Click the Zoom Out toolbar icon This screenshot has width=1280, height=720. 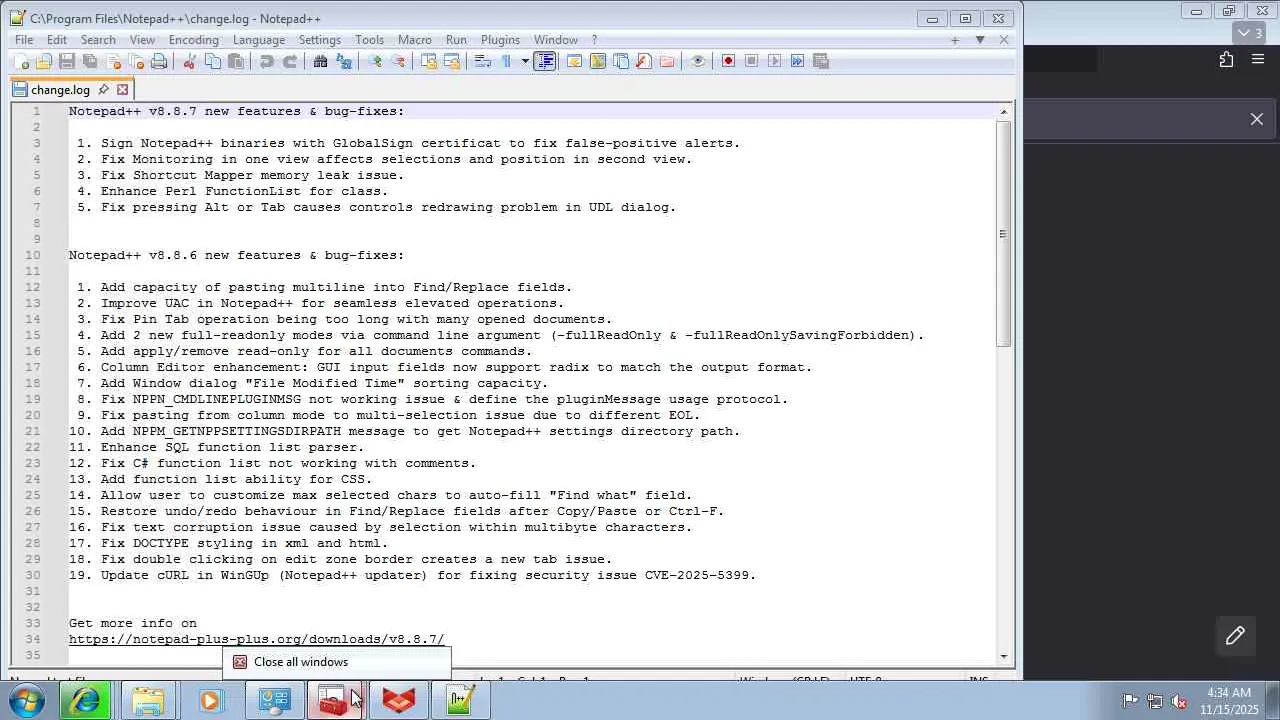397,61
